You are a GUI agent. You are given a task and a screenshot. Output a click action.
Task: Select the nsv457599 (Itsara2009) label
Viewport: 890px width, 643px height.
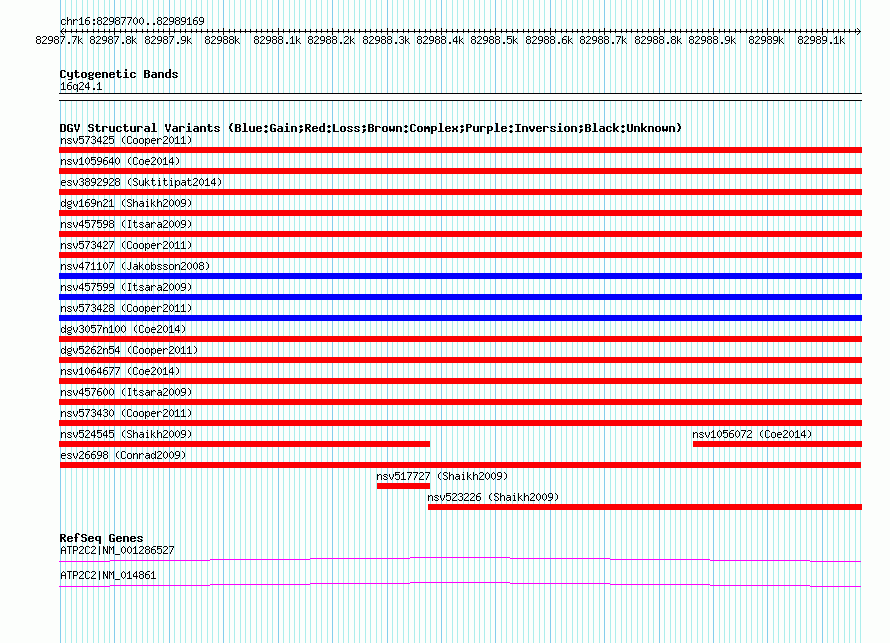(126, 287)
